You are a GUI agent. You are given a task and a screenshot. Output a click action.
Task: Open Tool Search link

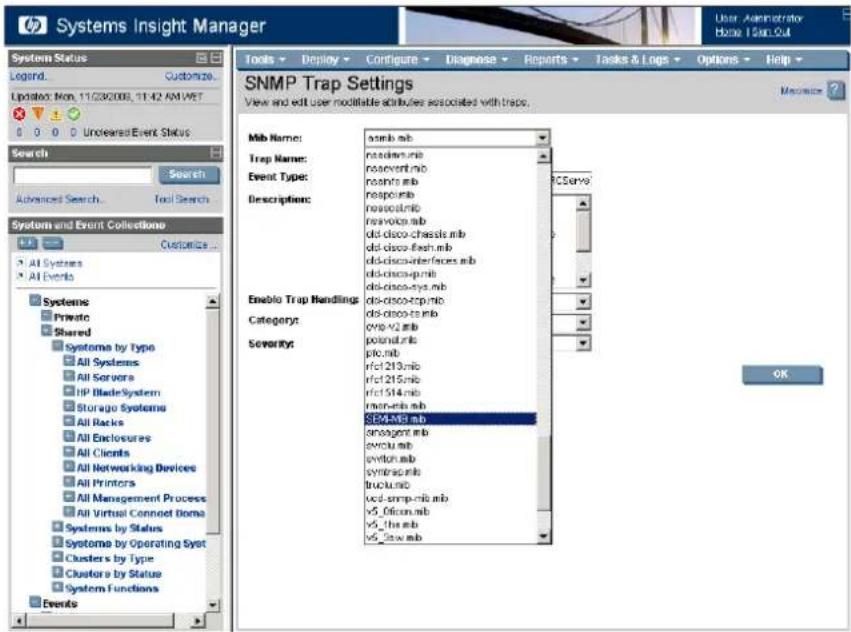point(181,199)
